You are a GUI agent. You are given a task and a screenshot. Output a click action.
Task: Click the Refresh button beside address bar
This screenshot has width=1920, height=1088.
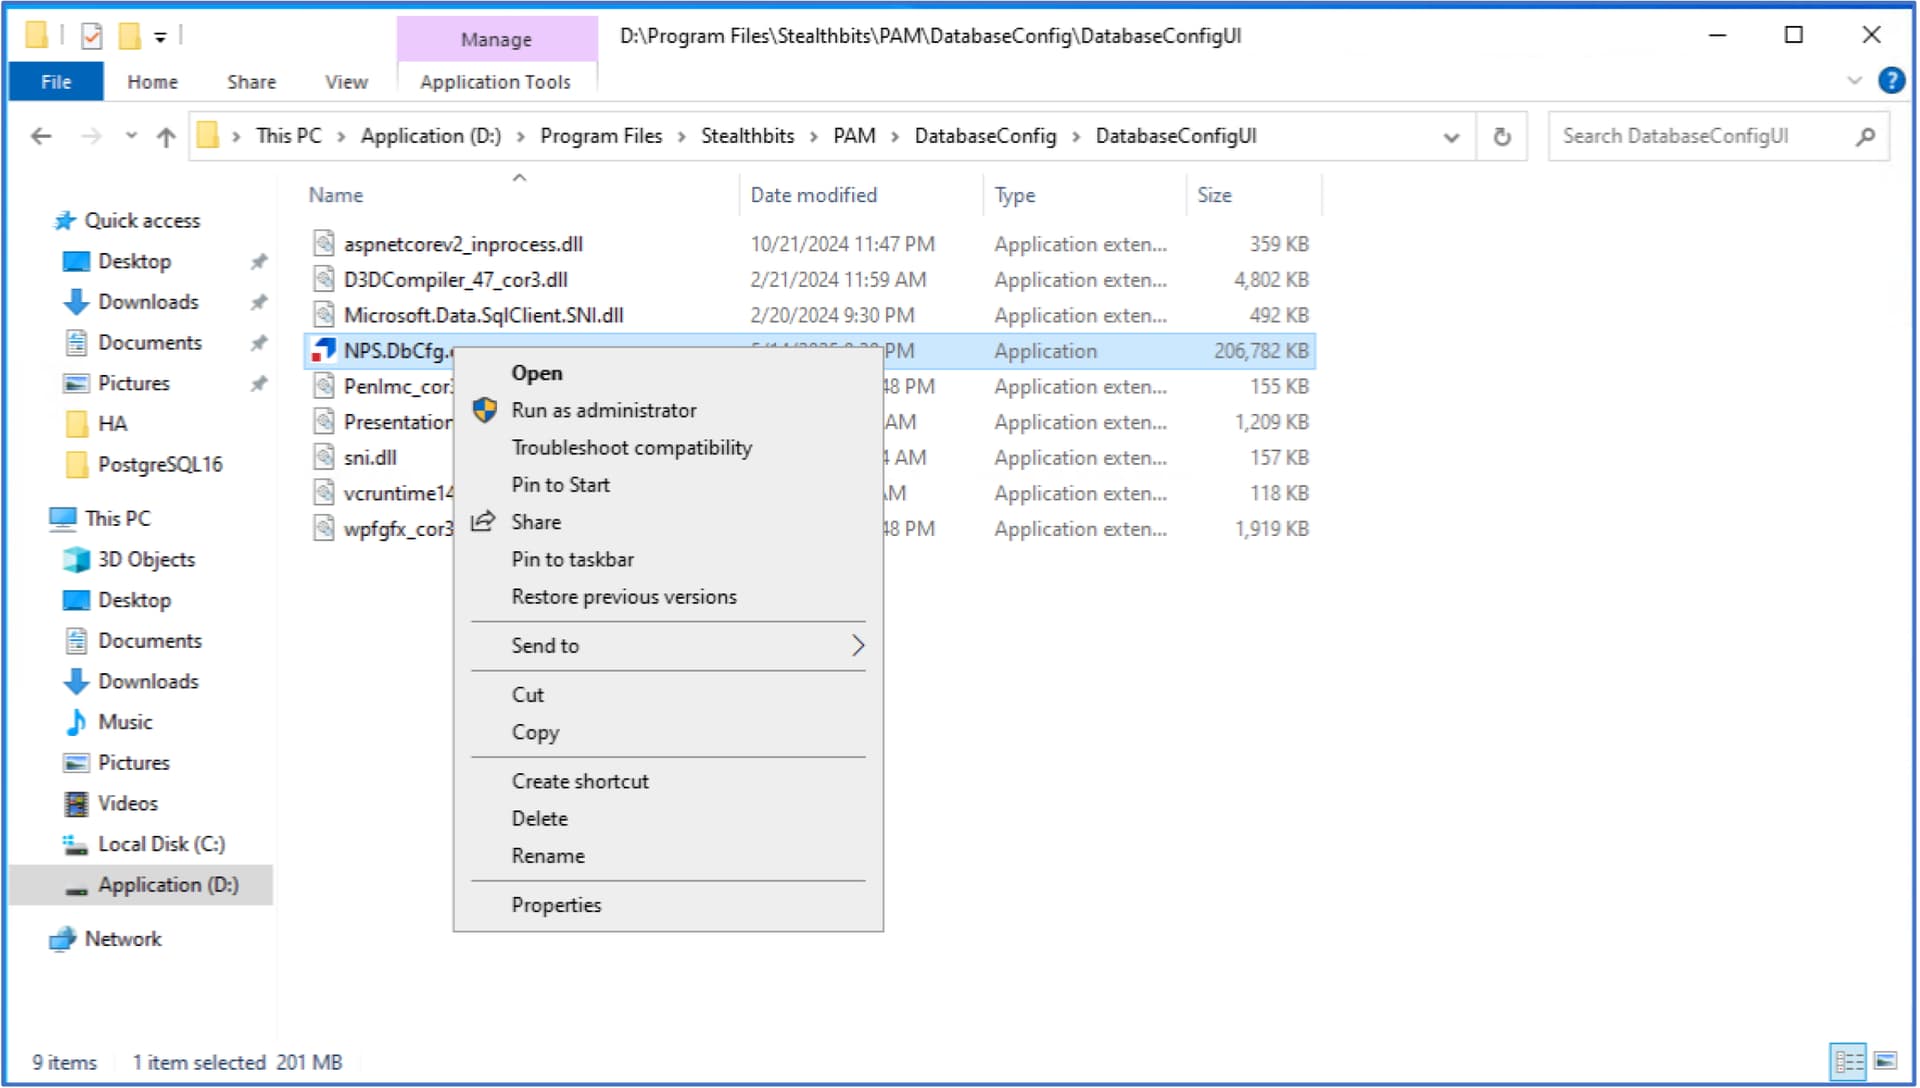pyautogui.click(x=1501, y=136)
